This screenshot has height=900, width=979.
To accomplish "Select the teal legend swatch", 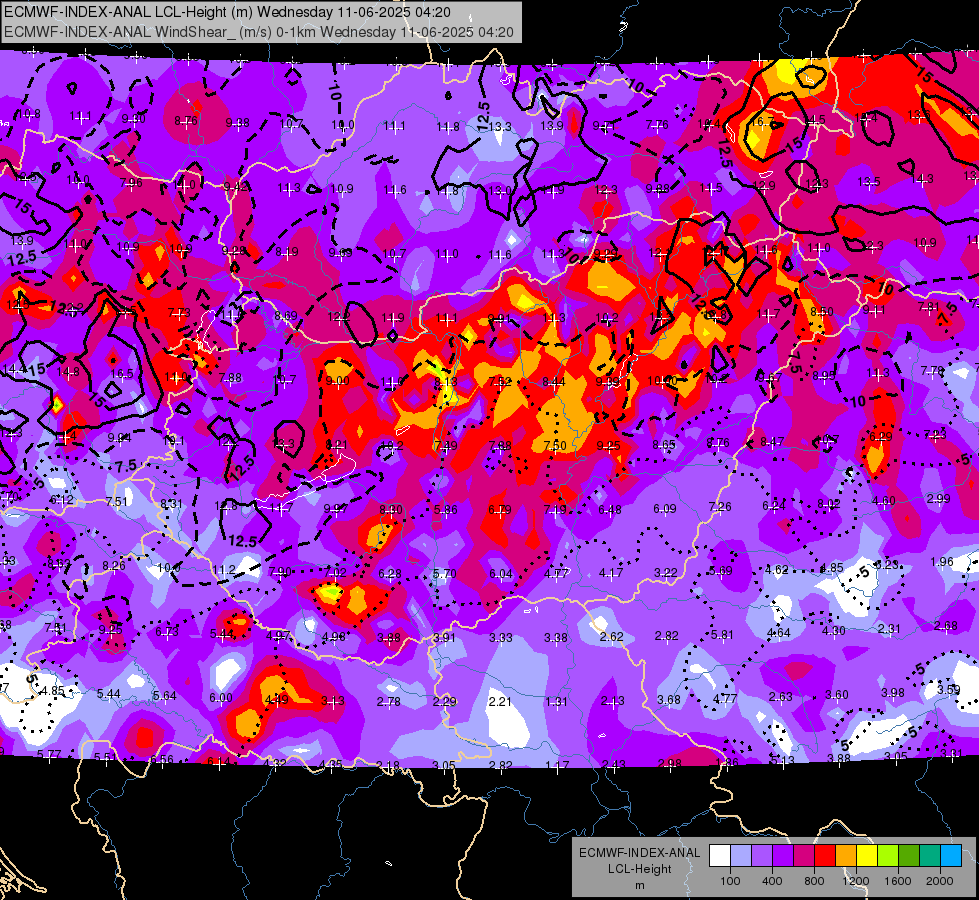I will pos(930,856).
